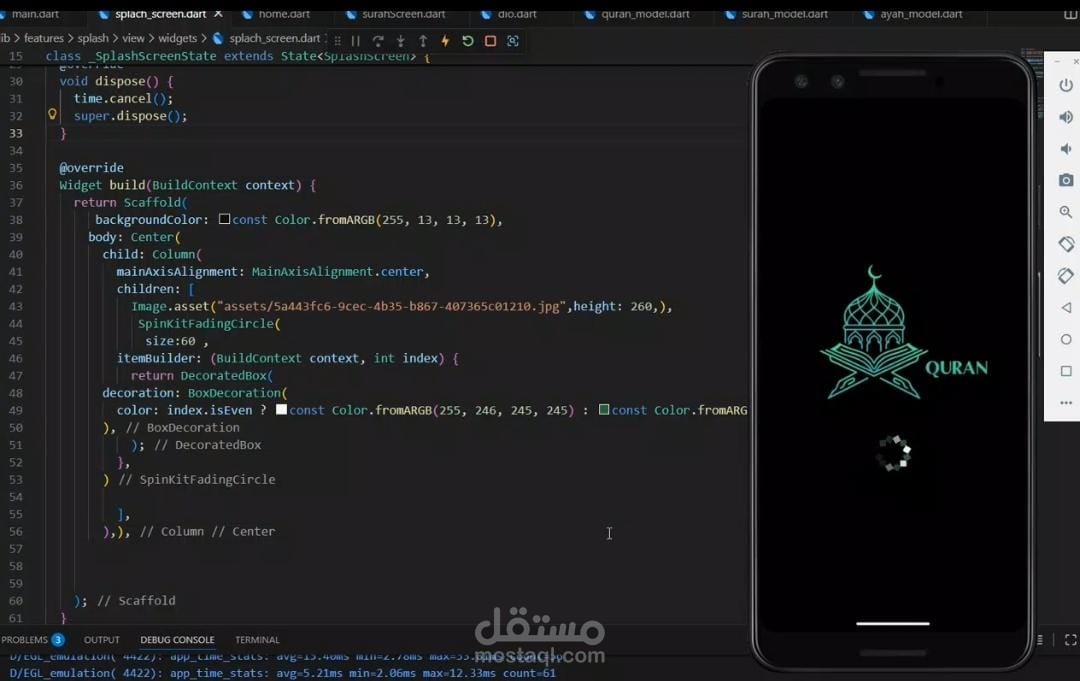Open the widget inspector icon in debug toolbar
Image resolution: width=1080 pixels, height=681 pixels.
(x=512, y=41)
